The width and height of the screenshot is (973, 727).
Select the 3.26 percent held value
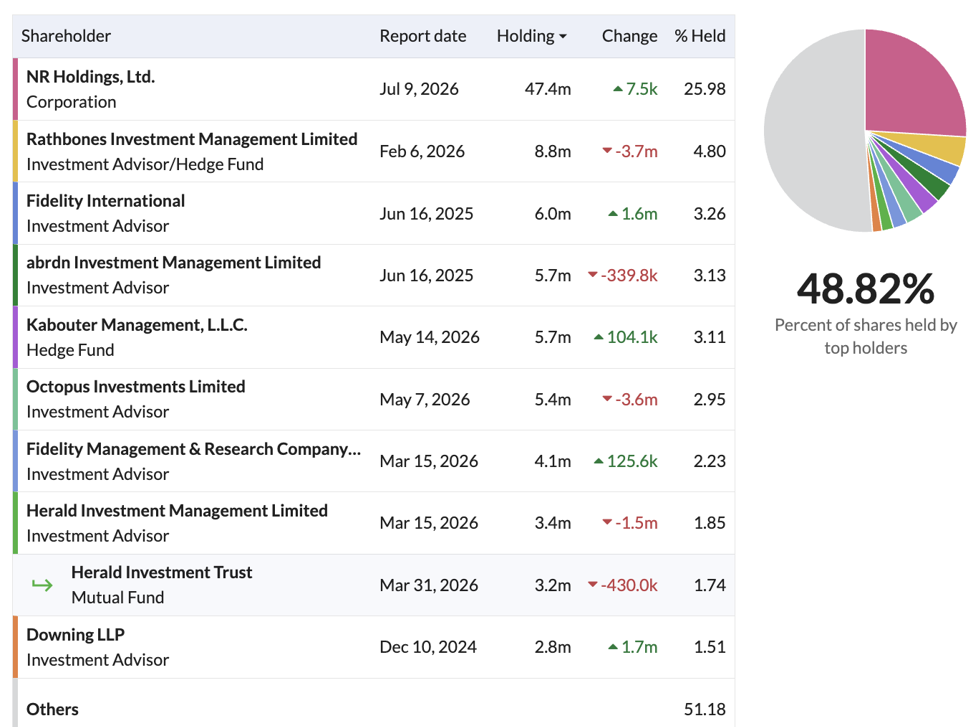(x=709, y=213)
